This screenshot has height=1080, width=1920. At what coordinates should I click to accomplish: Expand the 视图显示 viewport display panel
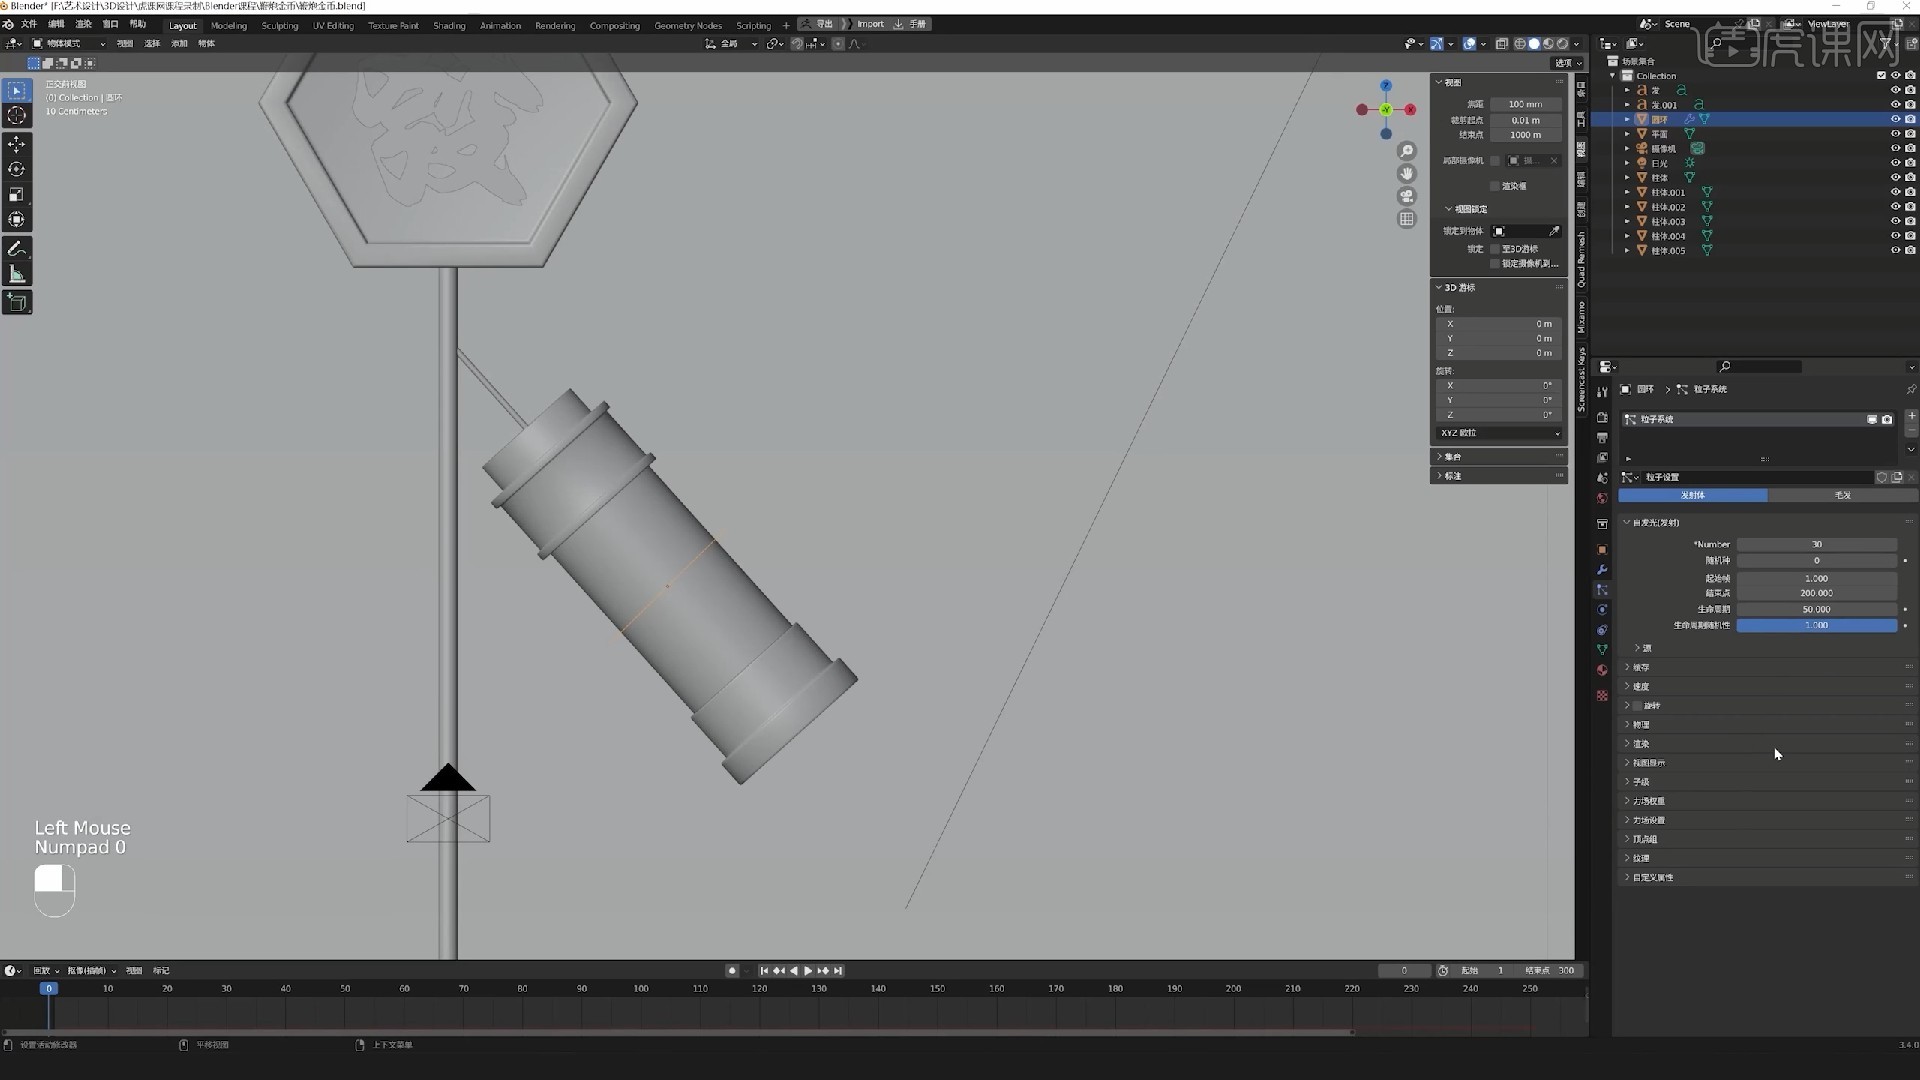(1765, 763)
